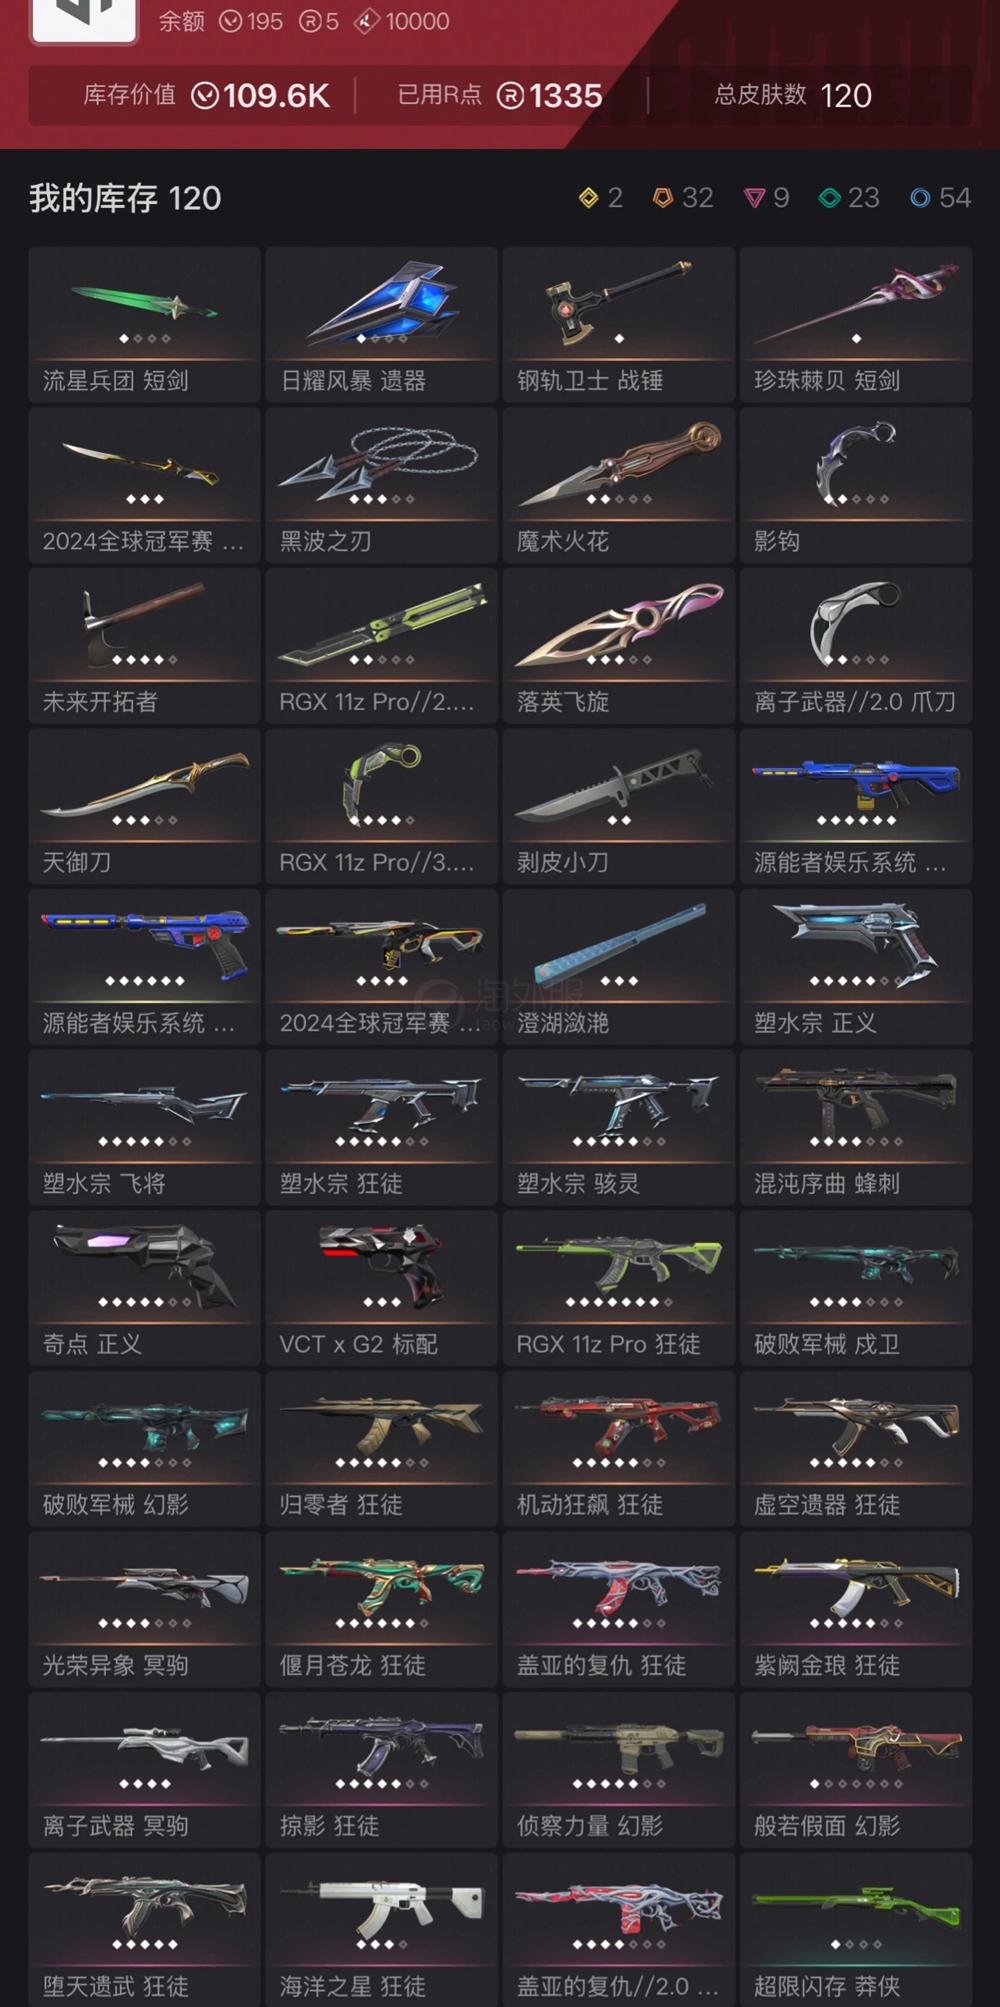Image resolution: width=1000 pixels, height=2007 pixels.
Task: Open the 离子武器 冥驹 sniper skin
Action: (x=145, y=1770)
